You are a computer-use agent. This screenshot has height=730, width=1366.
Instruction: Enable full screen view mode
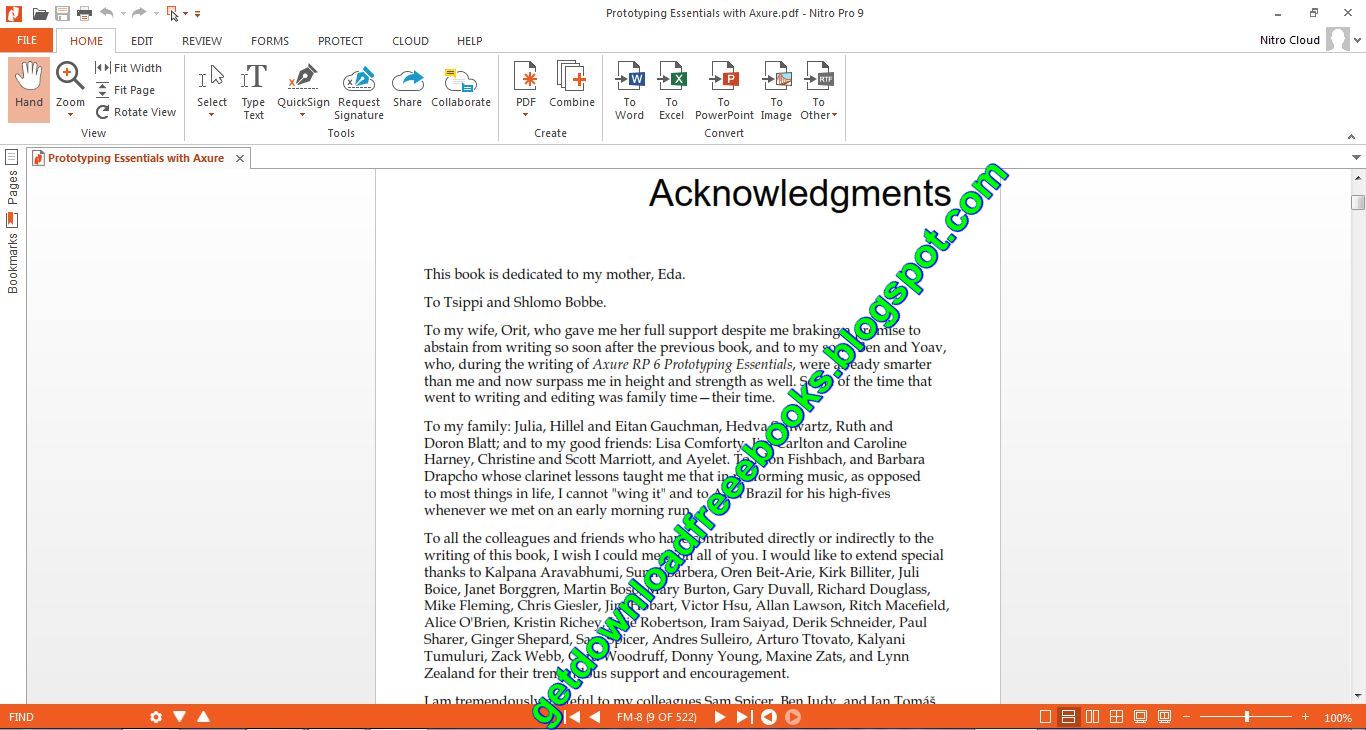click(1140, 717)
